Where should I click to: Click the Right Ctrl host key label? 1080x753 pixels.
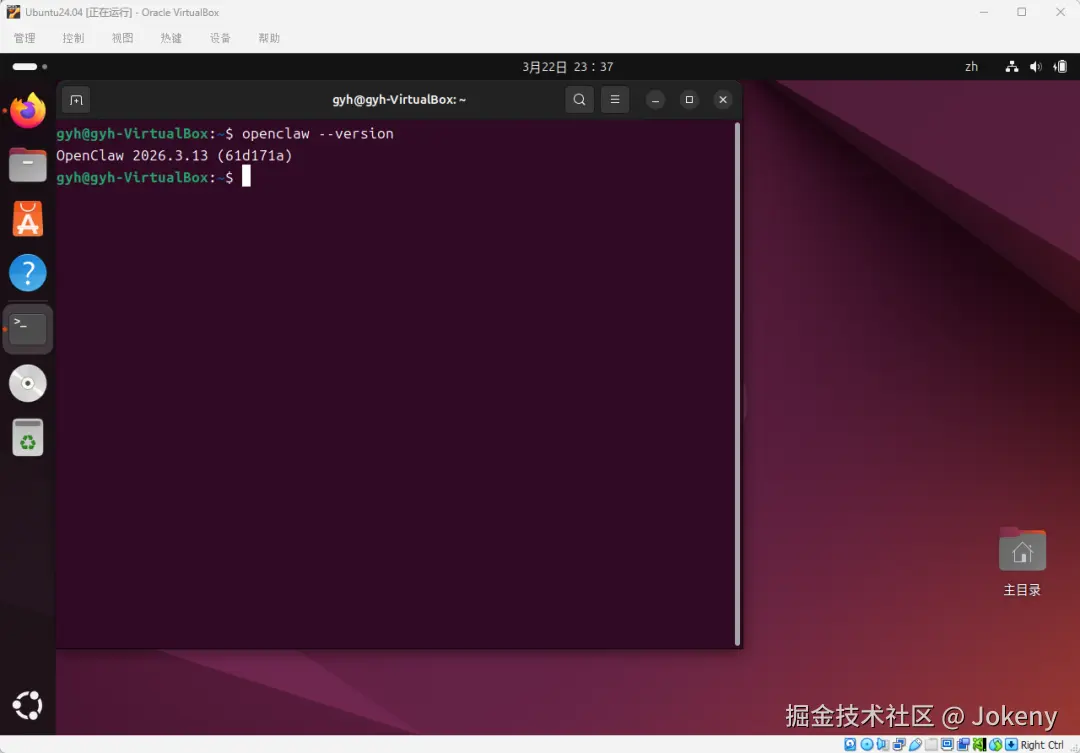(x=1042, y=745)
